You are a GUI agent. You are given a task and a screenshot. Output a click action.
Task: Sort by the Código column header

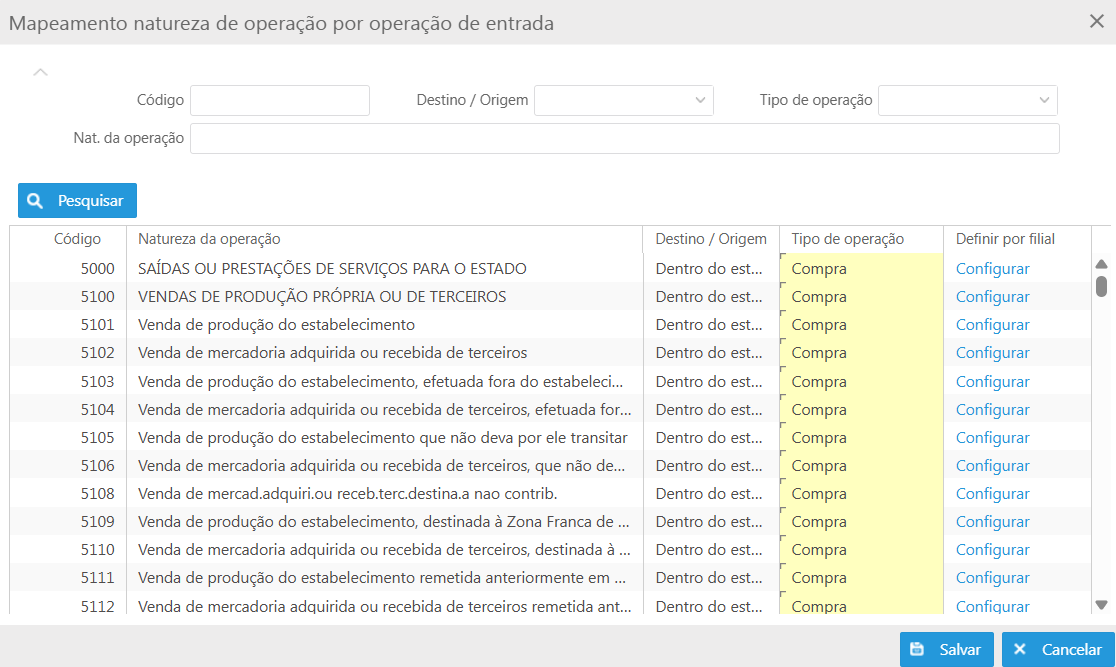click(78, 239)
